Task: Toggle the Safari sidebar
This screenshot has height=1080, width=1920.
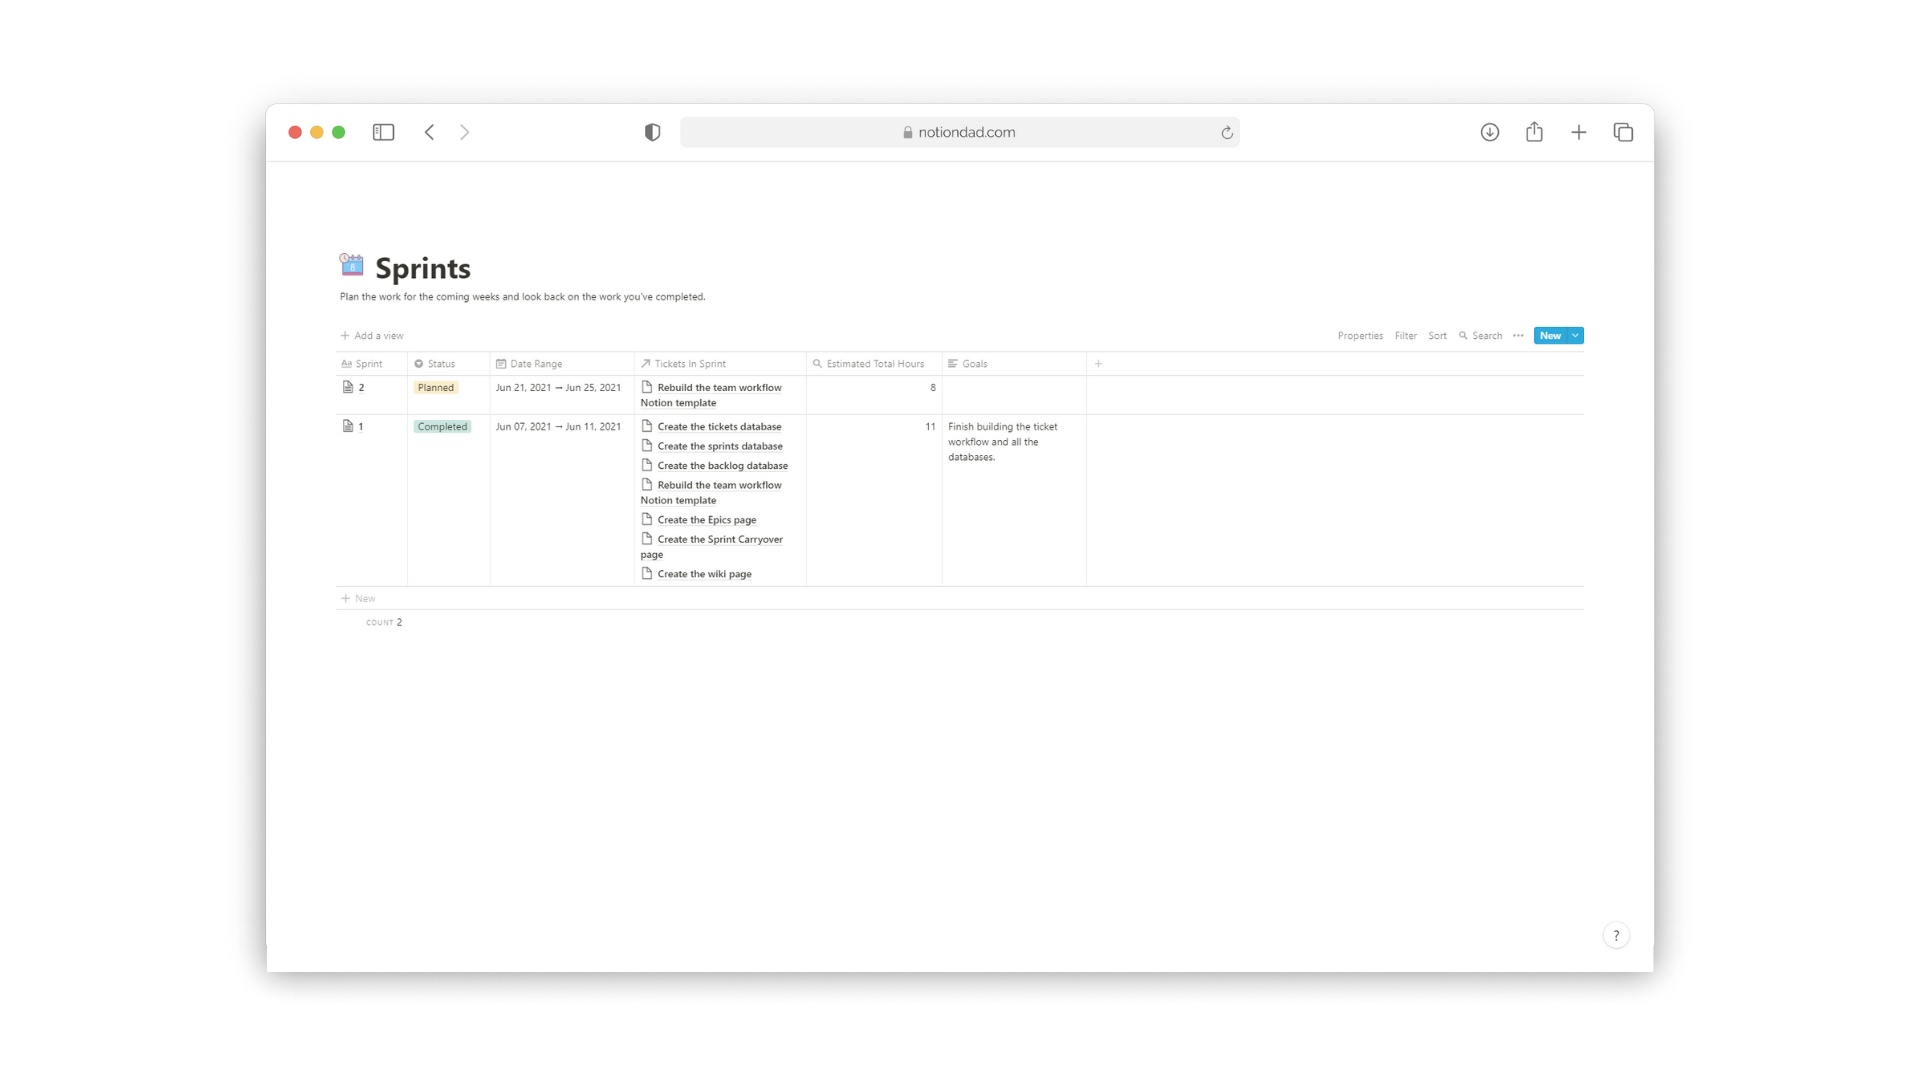Action: [383, 131]
